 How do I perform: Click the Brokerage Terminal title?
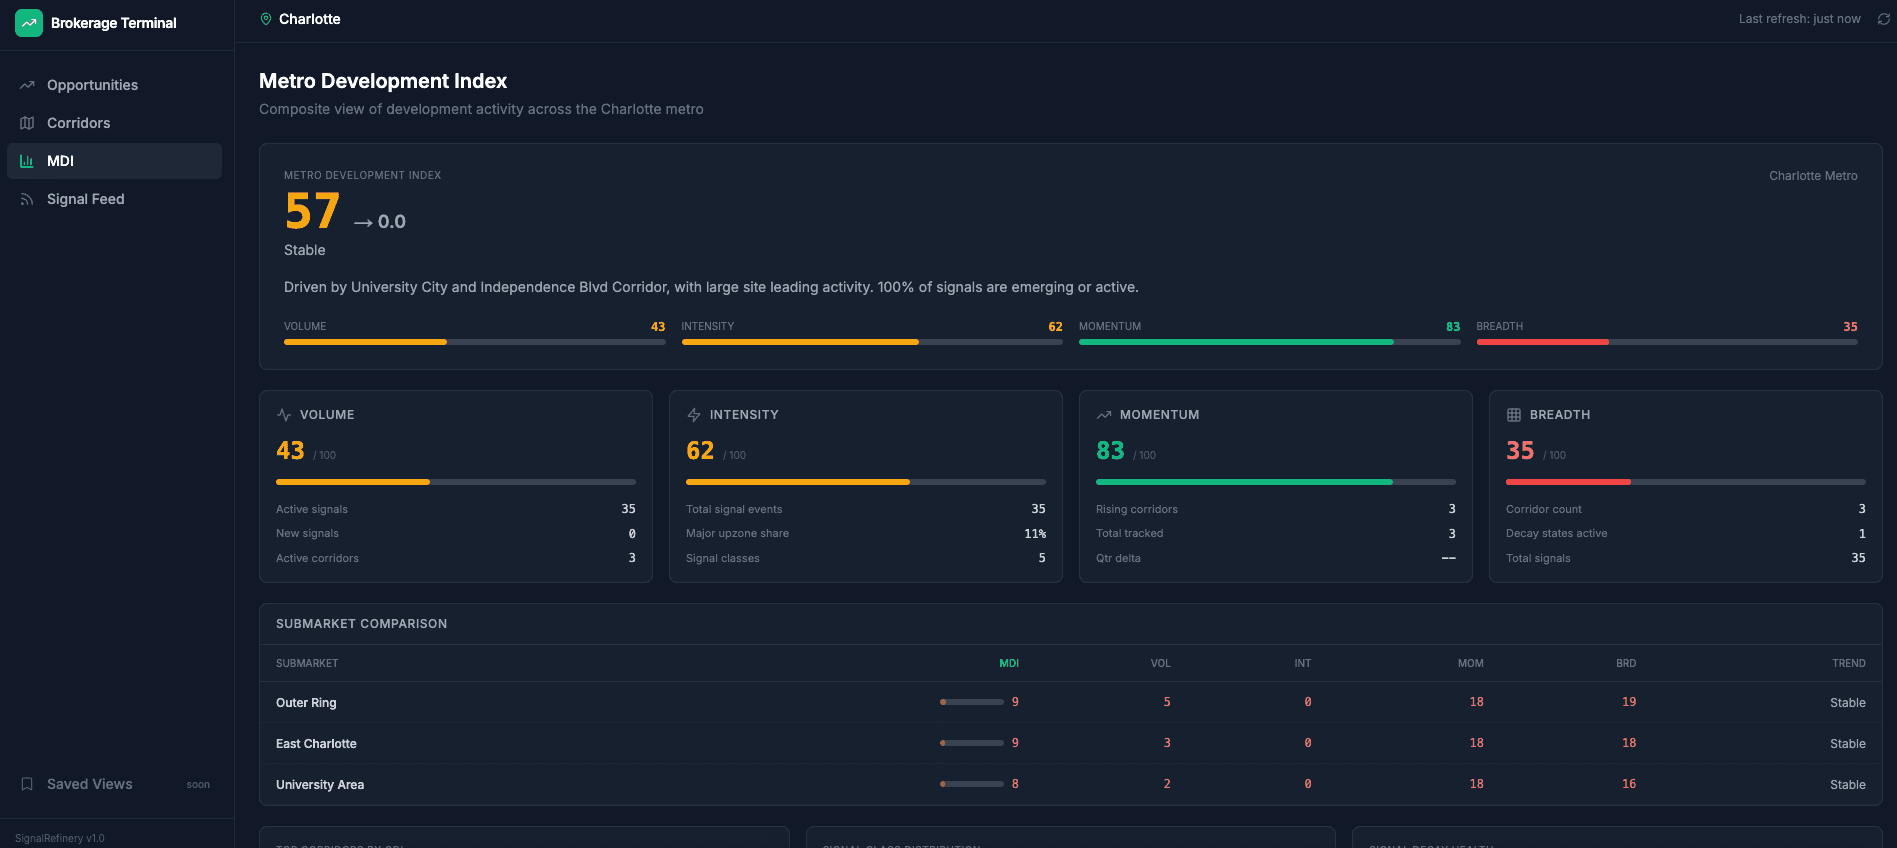pyautogui.click(x=114, y=23)
